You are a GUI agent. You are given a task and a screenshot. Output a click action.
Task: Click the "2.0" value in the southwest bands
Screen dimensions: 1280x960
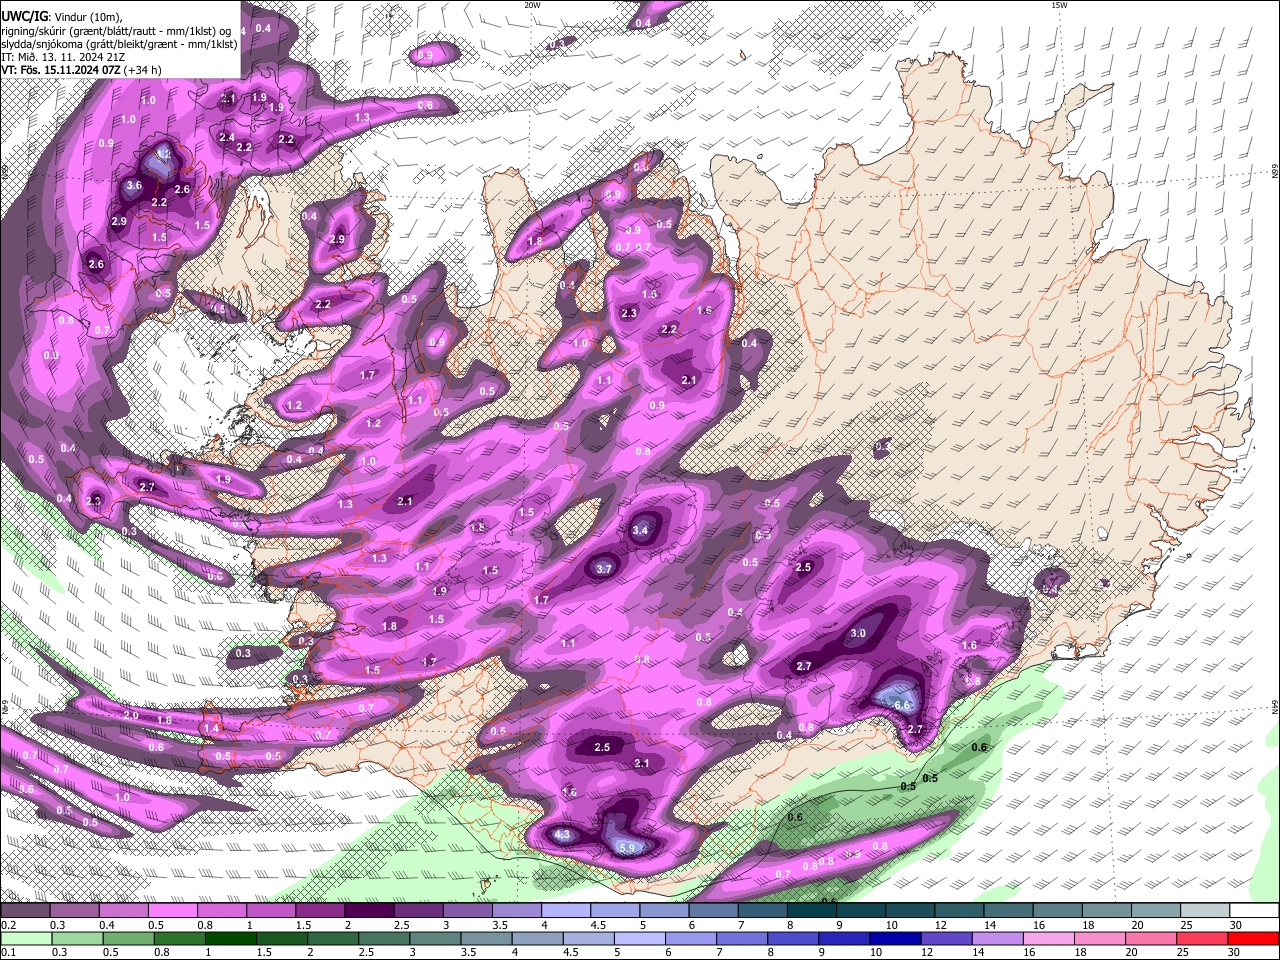(x=131, y=715)
